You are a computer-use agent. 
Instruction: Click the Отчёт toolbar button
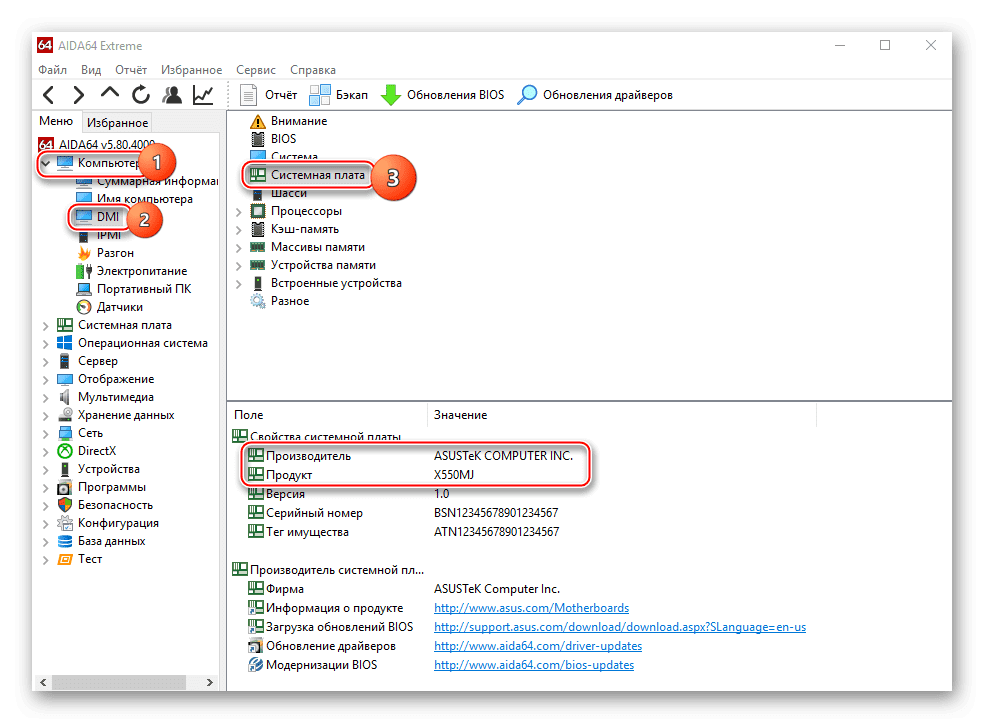pyautogui.click(x=269, y=95)
